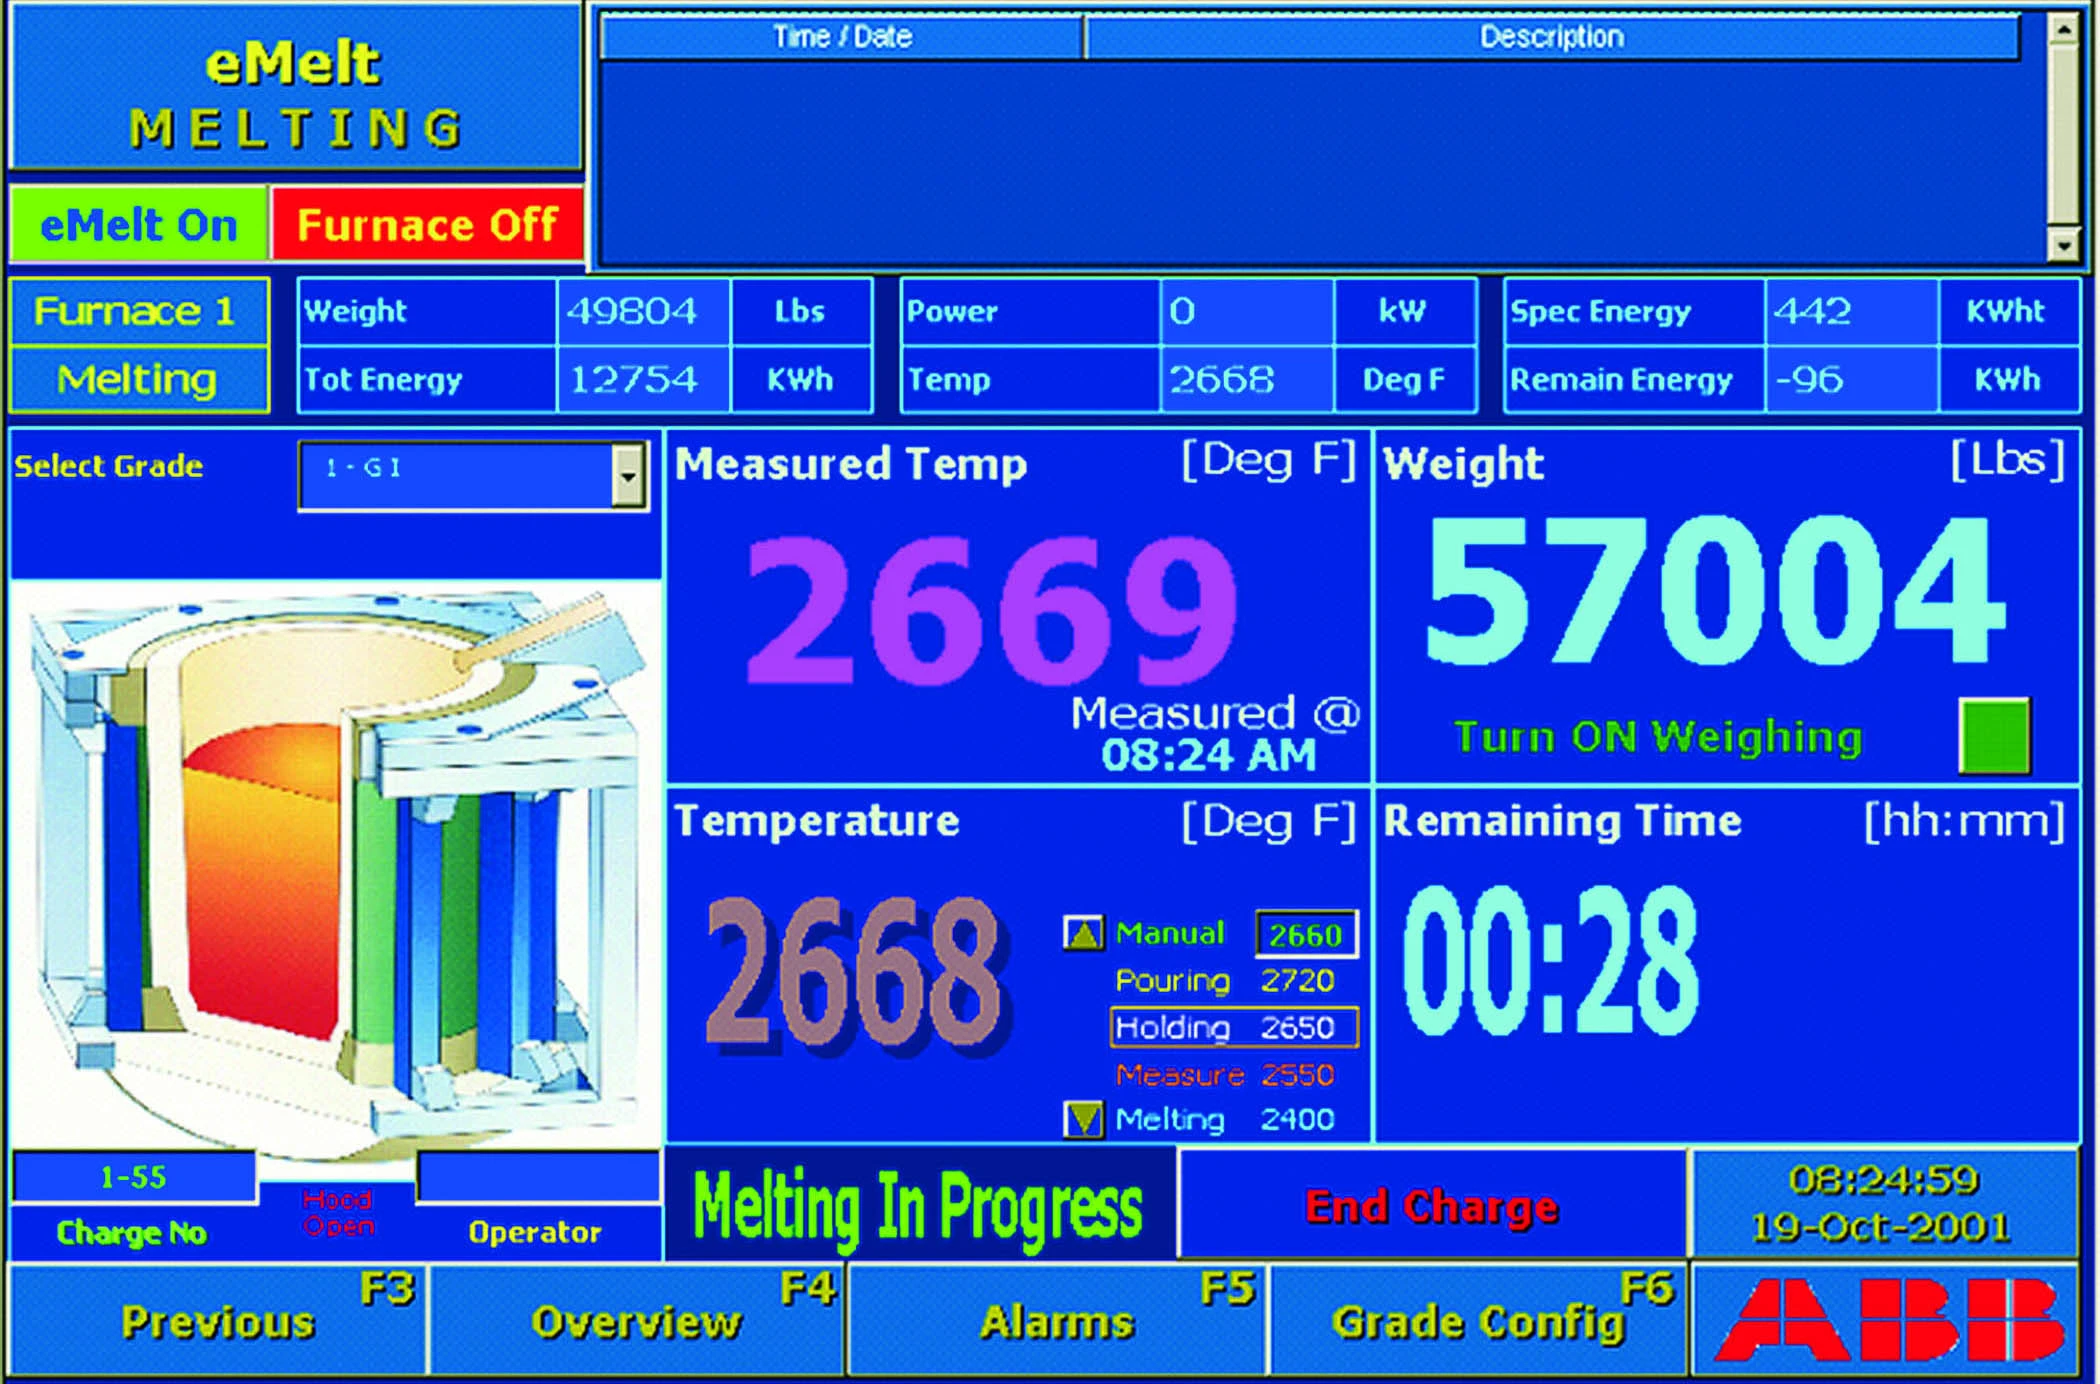Go to the F3 Previous screen
Image resolution: width=2100 pixels, height=1384 pixels.
[x=217, y=1321]
